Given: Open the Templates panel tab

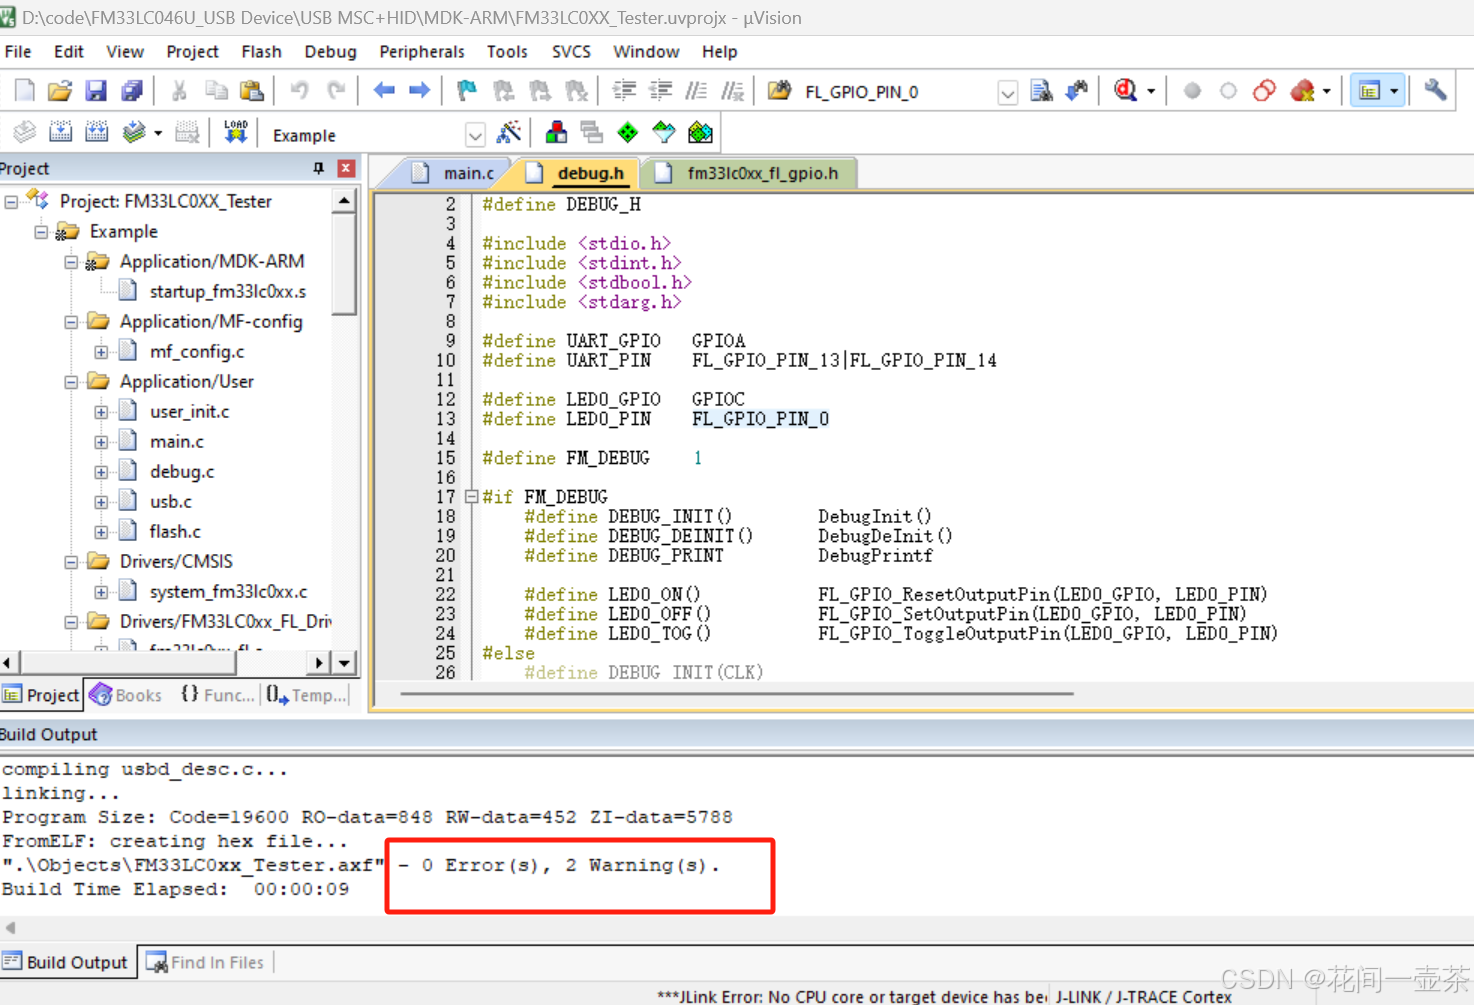Looking at the screenshot, I should [x=306, y=695].
